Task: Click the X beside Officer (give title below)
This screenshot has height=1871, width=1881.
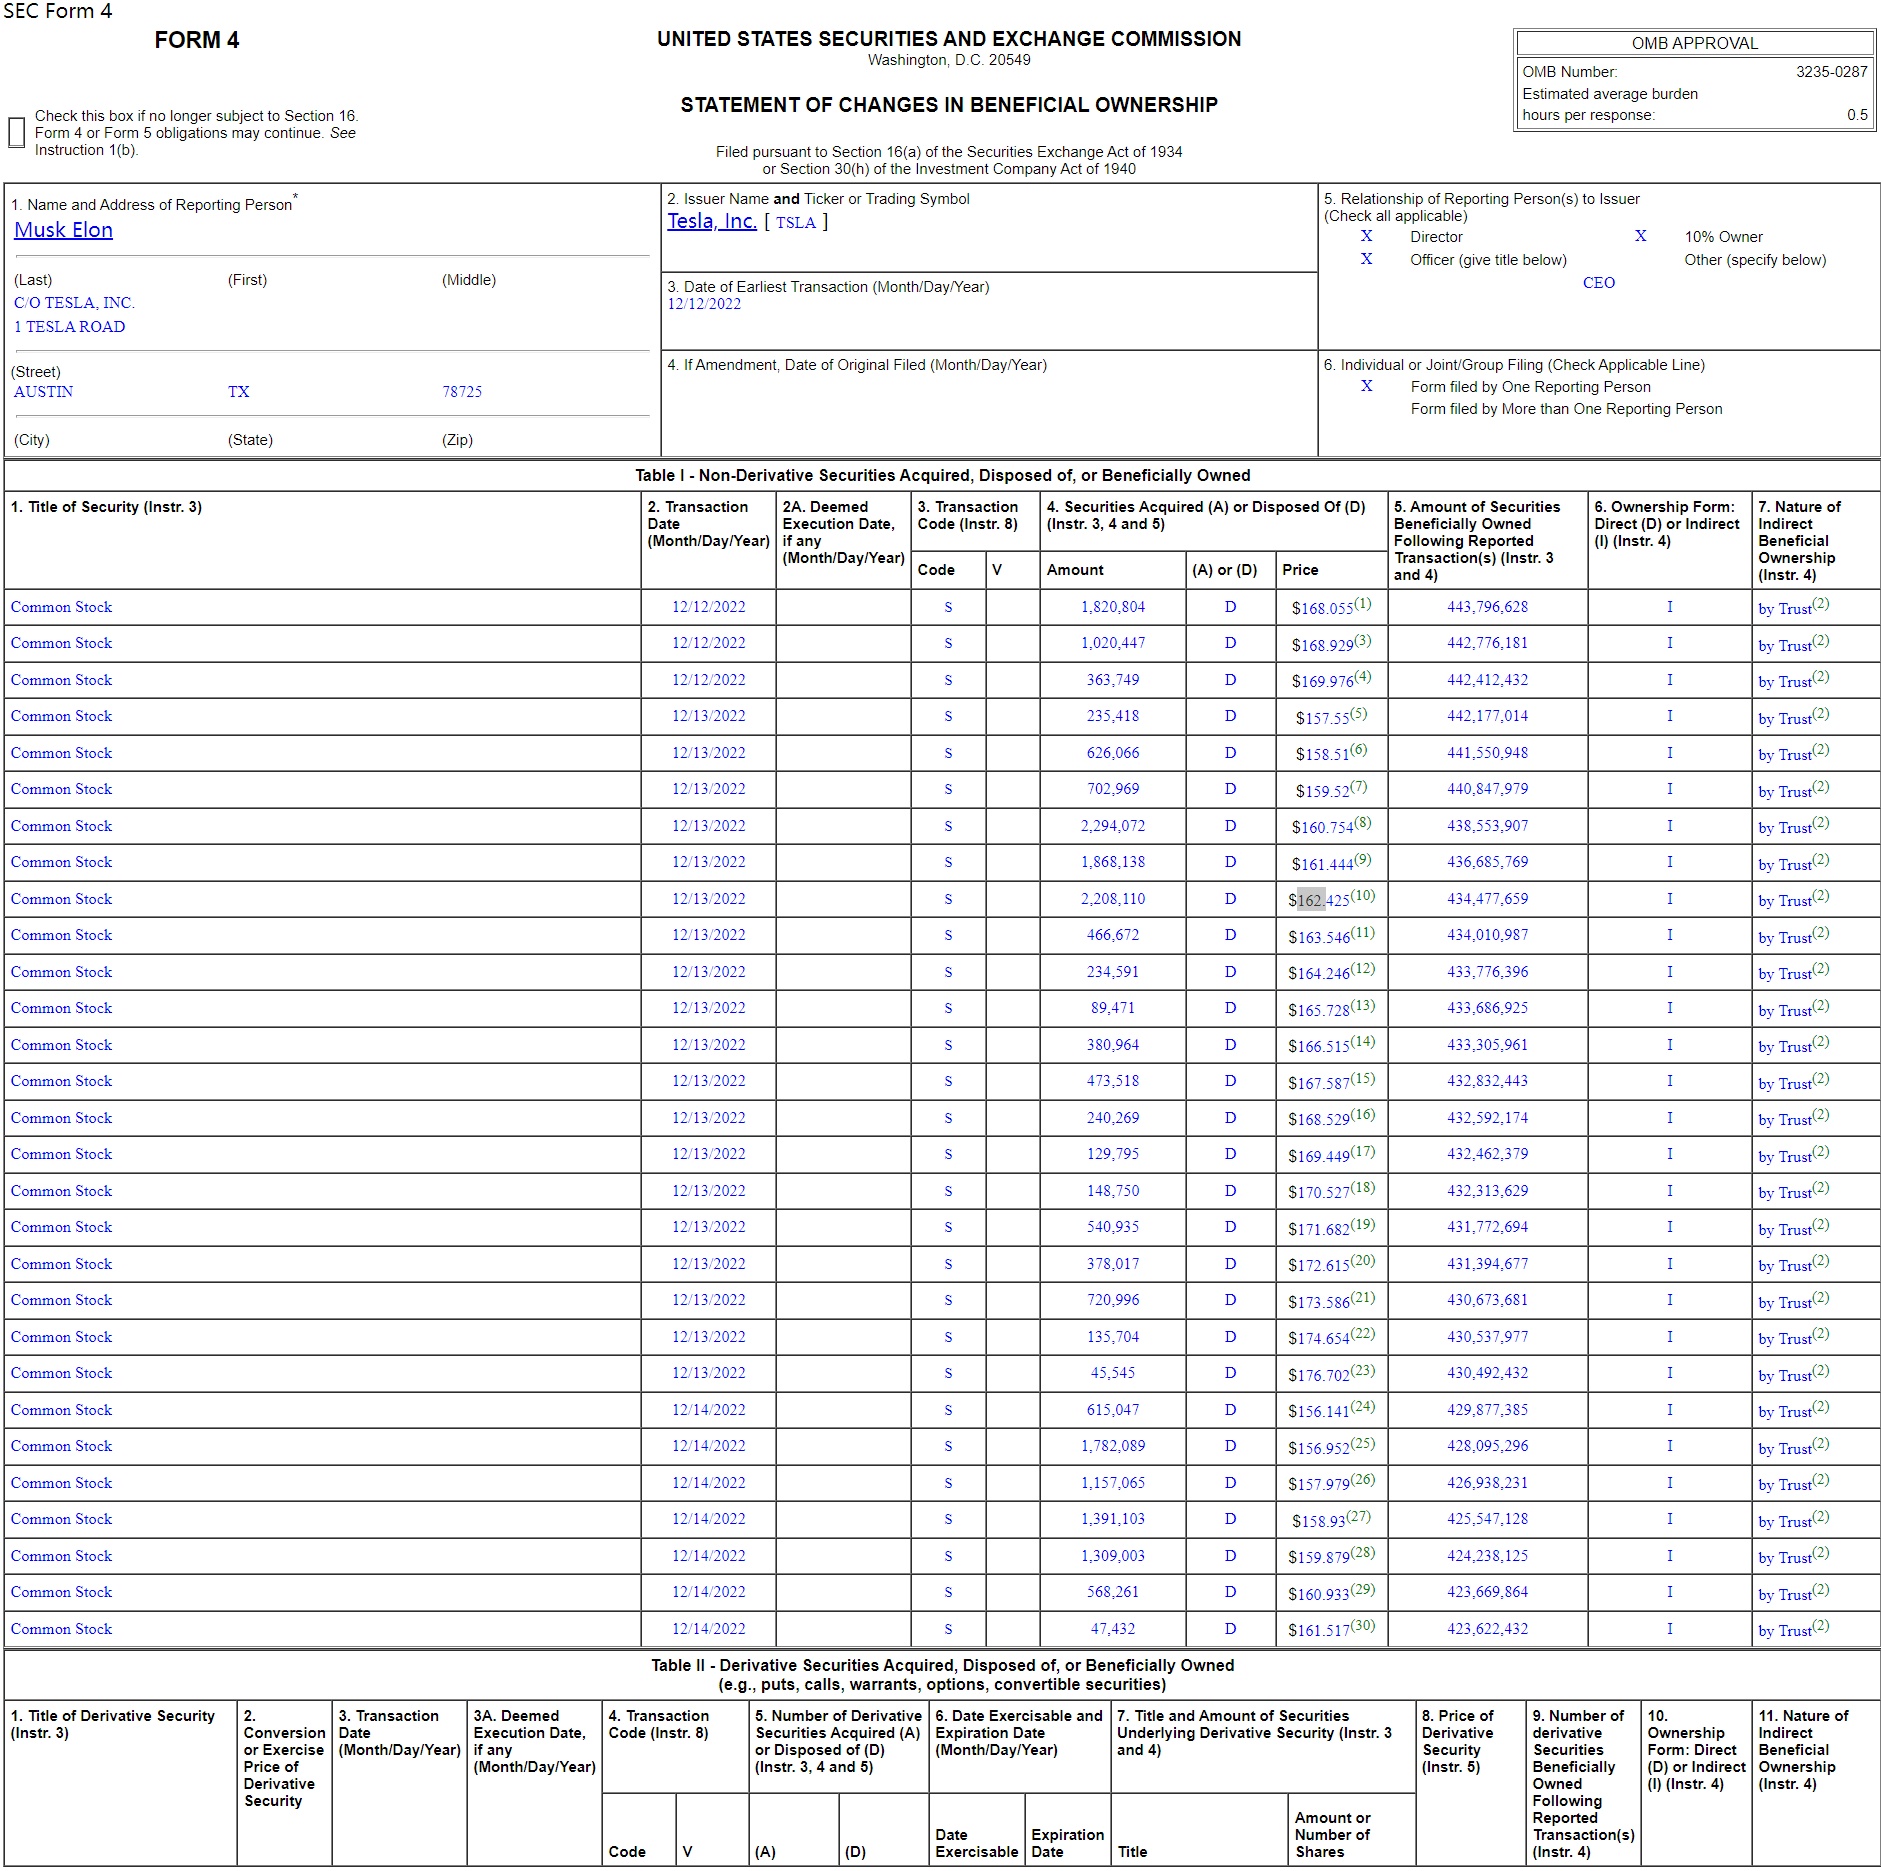Action: pyautogui.click(x=1366, y=259)
